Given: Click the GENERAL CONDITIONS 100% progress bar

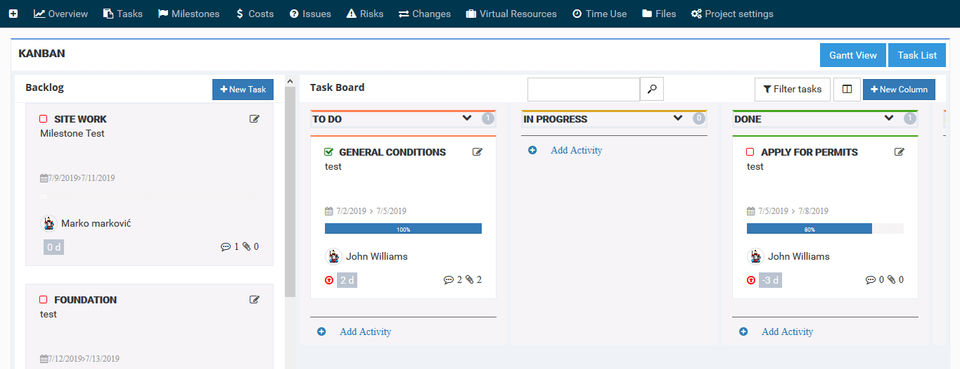Looking at the screenshot, I should point(403,229).
